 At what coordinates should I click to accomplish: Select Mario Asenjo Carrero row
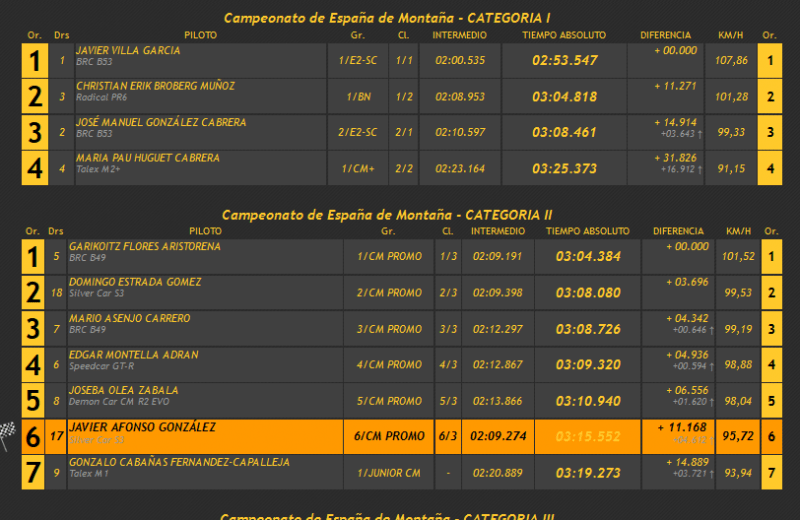(x=129, y=318)
